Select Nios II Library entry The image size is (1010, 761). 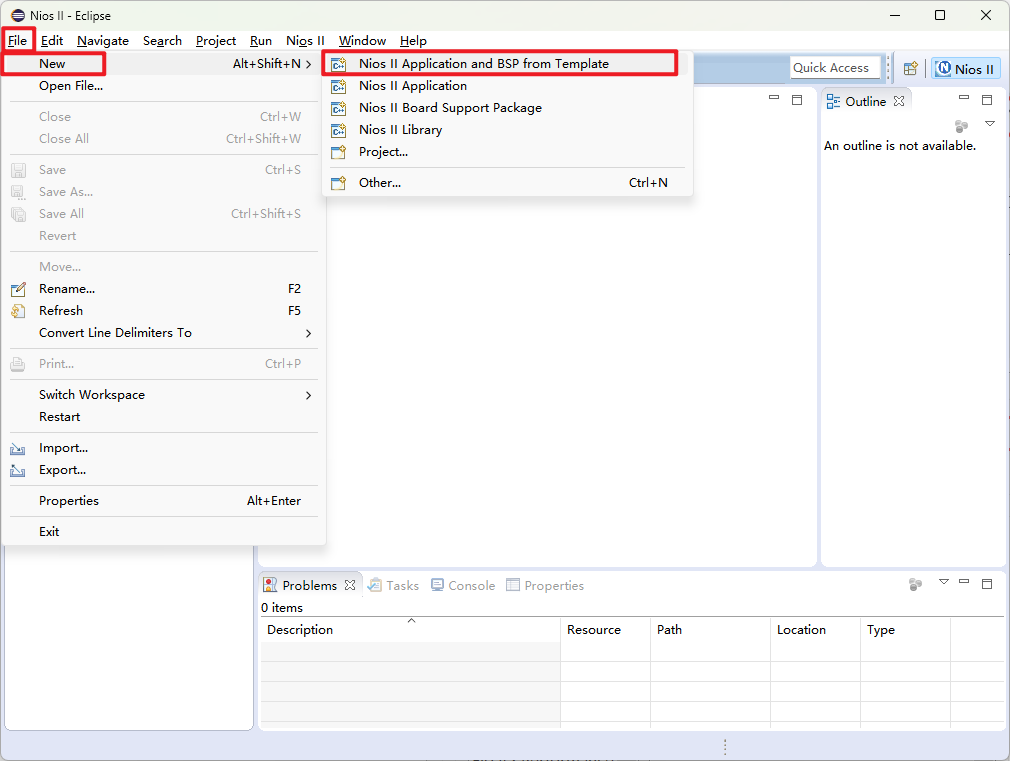[507, 130]
